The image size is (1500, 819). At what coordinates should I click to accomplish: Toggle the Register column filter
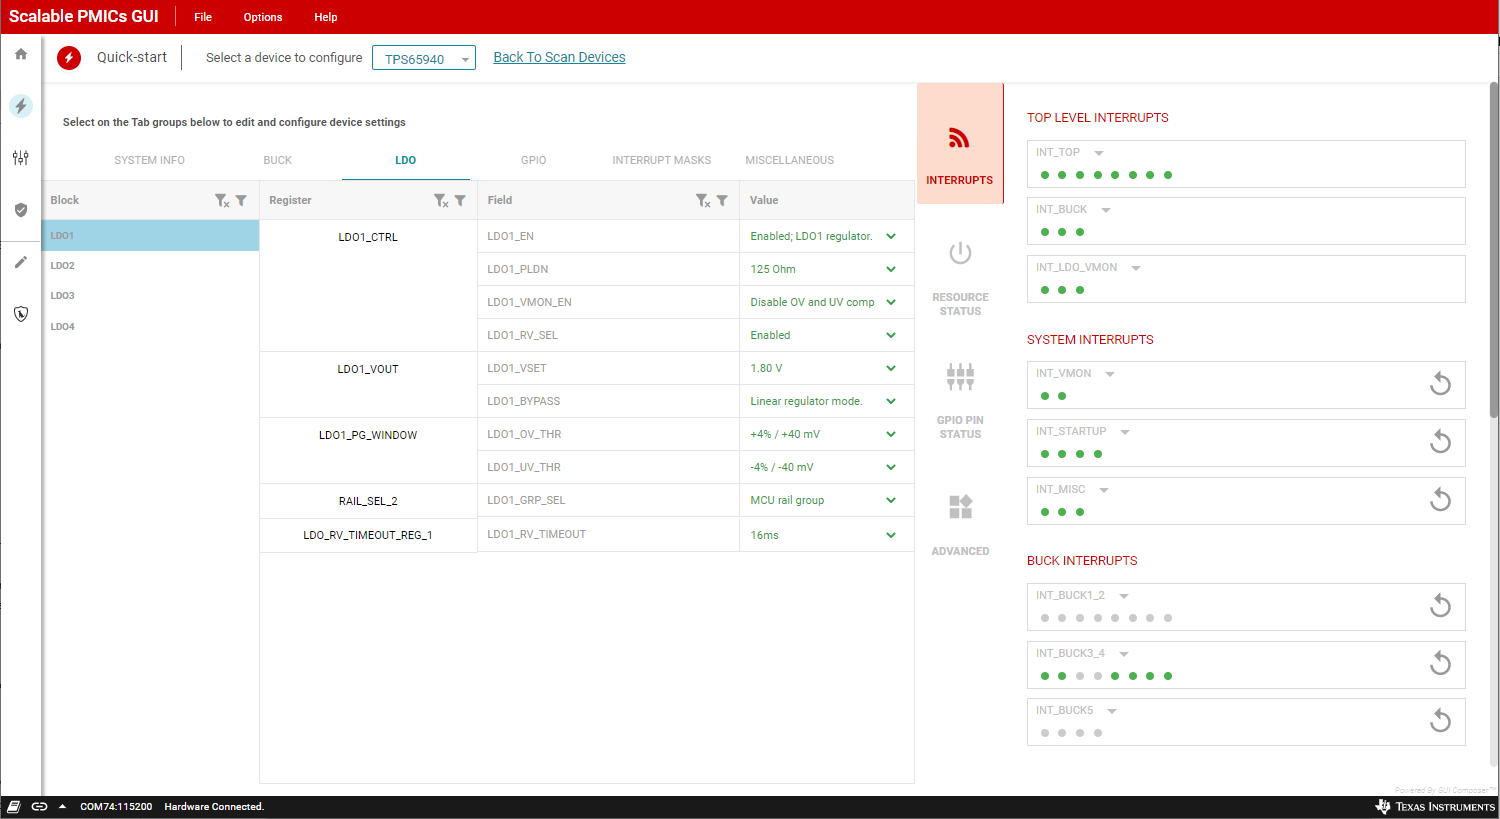[460, 201]
